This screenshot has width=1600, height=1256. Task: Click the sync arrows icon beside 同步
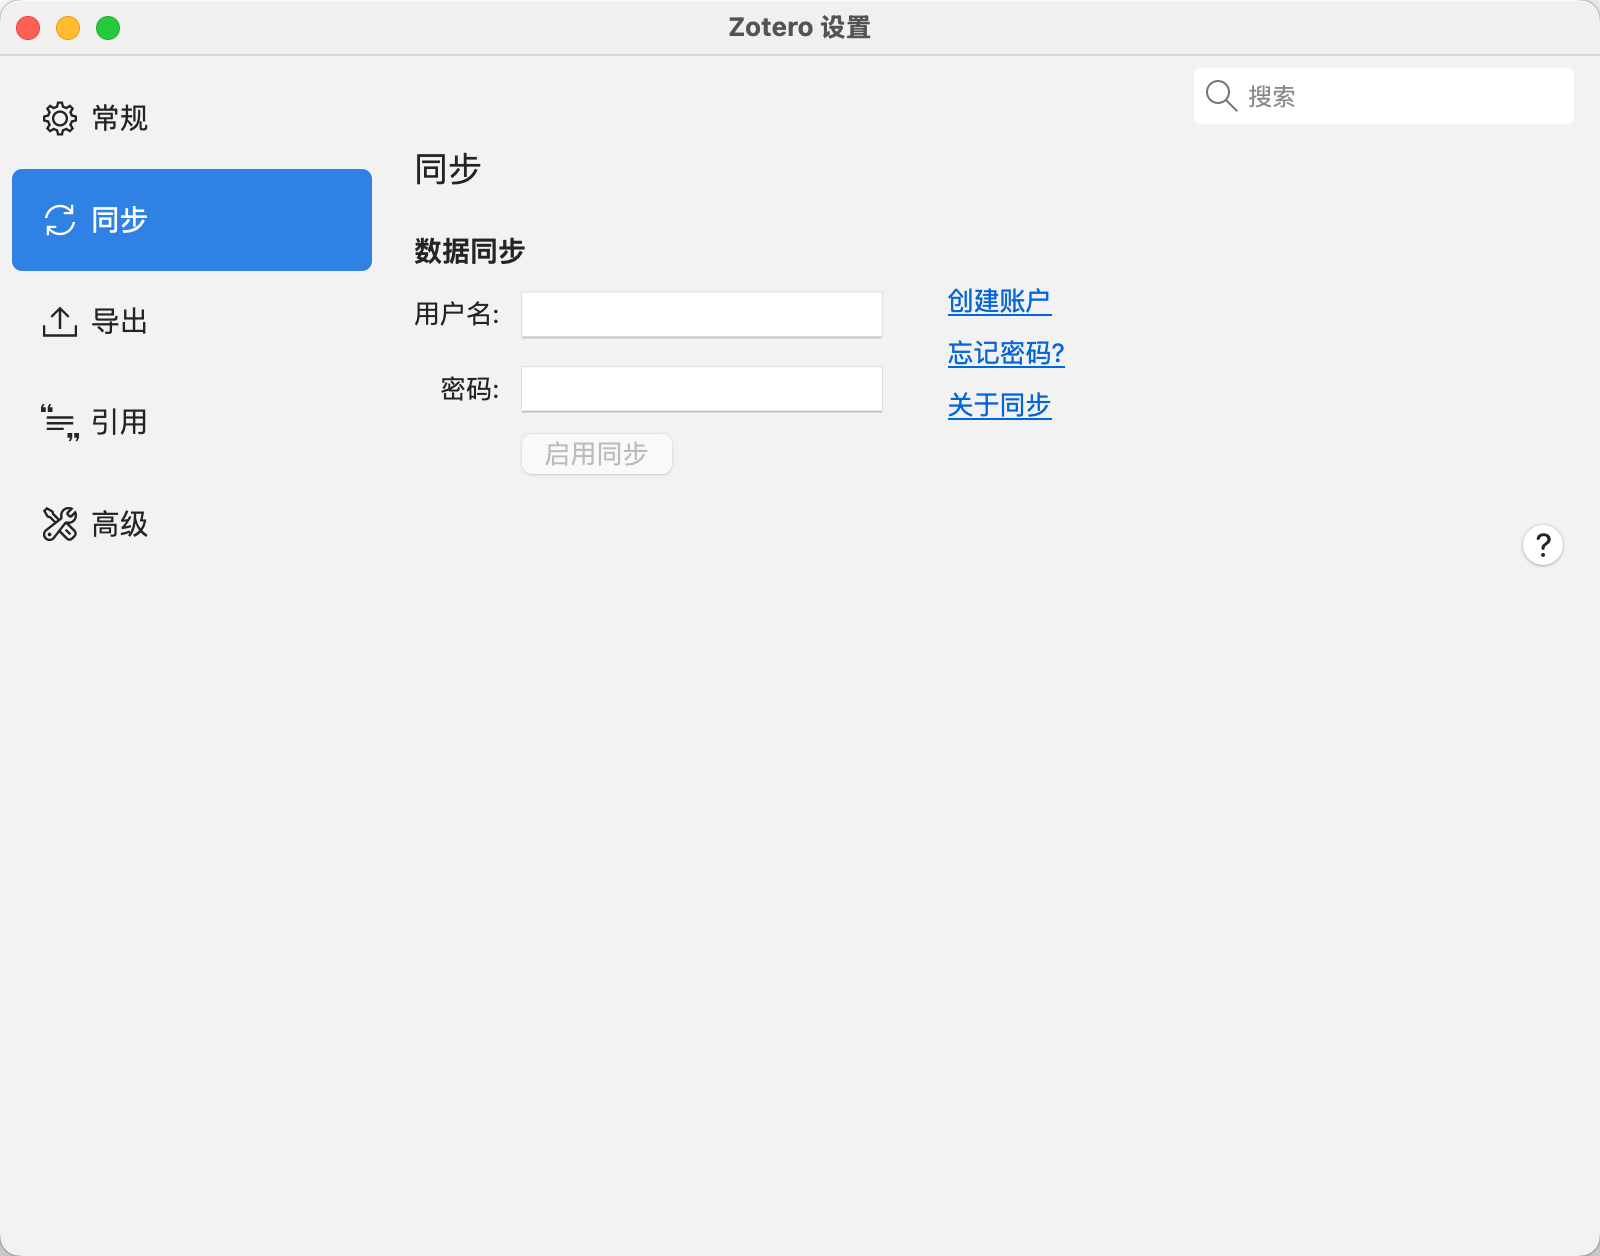[x=60, y=220]
